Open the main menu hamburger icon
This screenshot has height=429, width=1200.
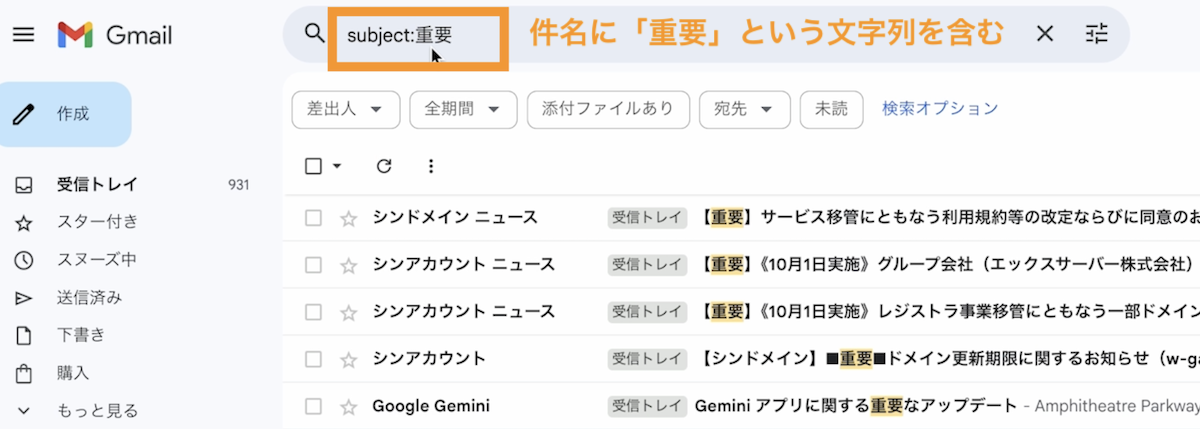[23, 36]
